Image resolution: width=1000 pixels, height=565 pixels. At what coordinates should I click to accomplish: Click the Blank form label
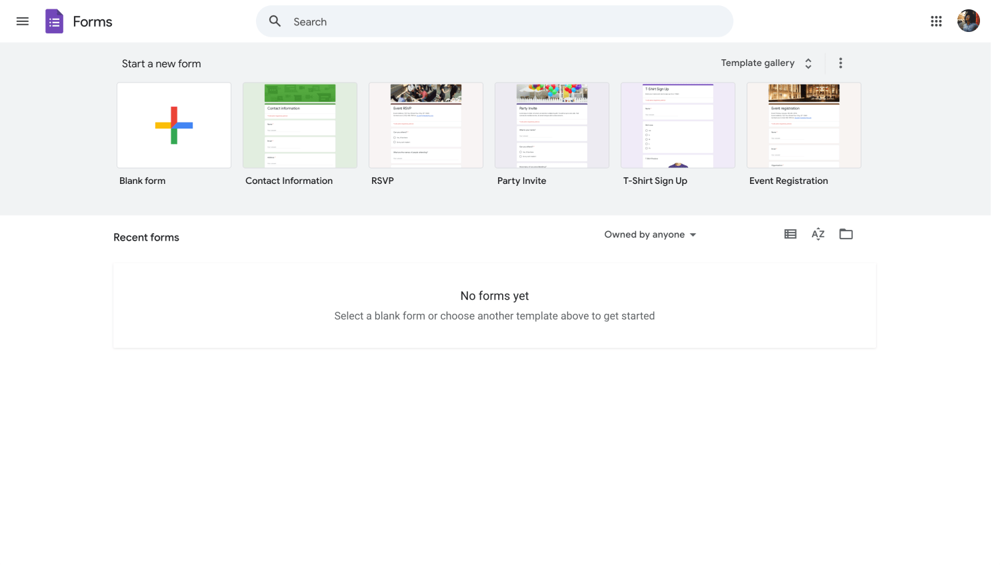[x=142, y=181]
